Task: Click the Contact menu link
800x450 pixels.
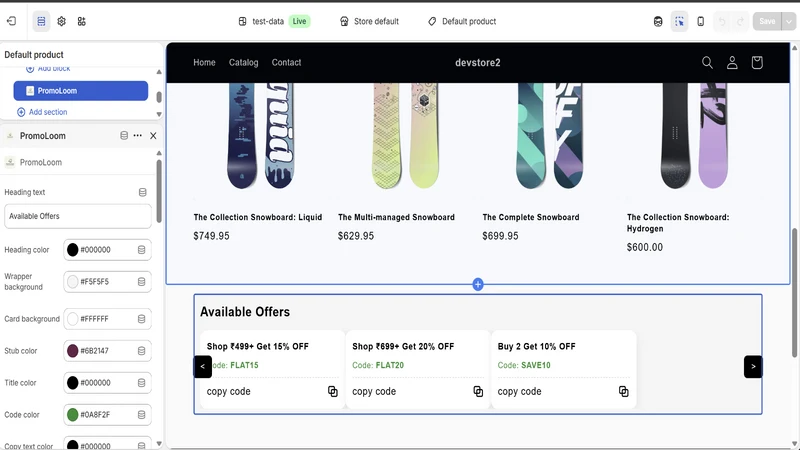Action: pos(286,62)
